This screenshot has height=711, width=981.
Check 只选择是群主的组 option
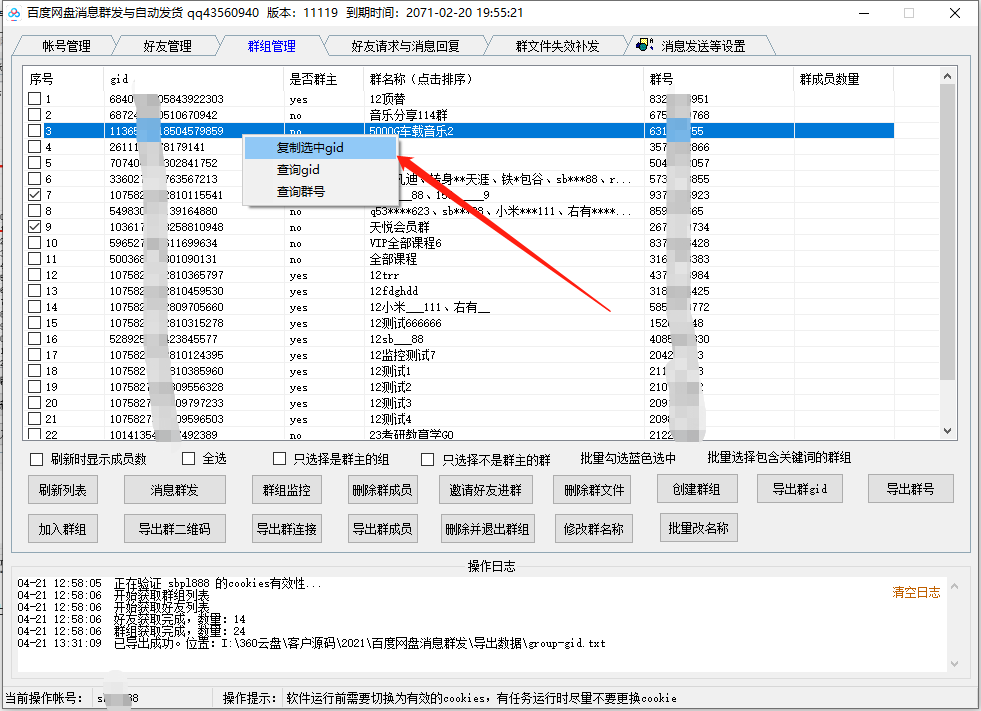pyautogui.click(x=279, y=459)
